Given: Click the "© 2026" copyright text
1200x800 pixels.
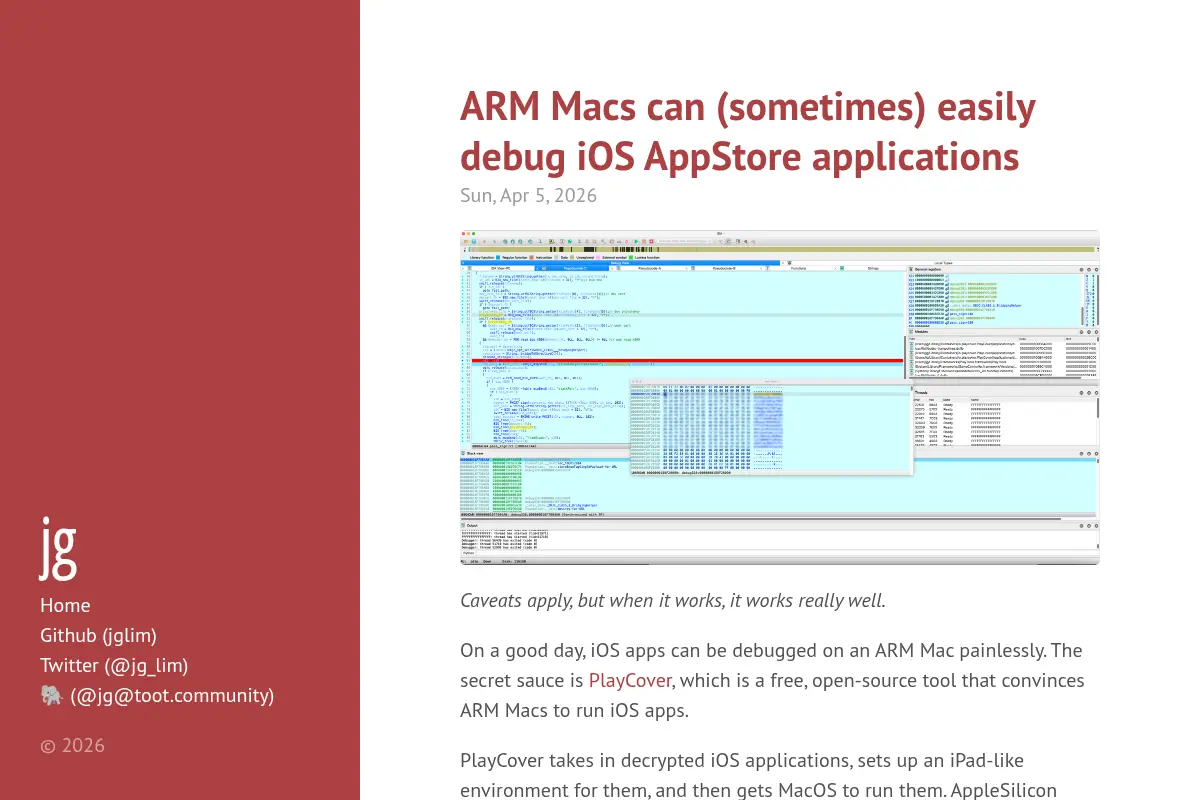Looking at the screenshot, I should click(72, 745).
